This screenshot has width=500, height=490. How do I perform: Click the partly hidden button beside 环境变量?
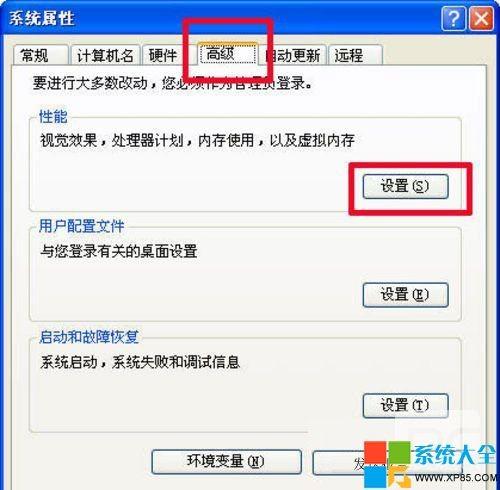tap(339, 463)
